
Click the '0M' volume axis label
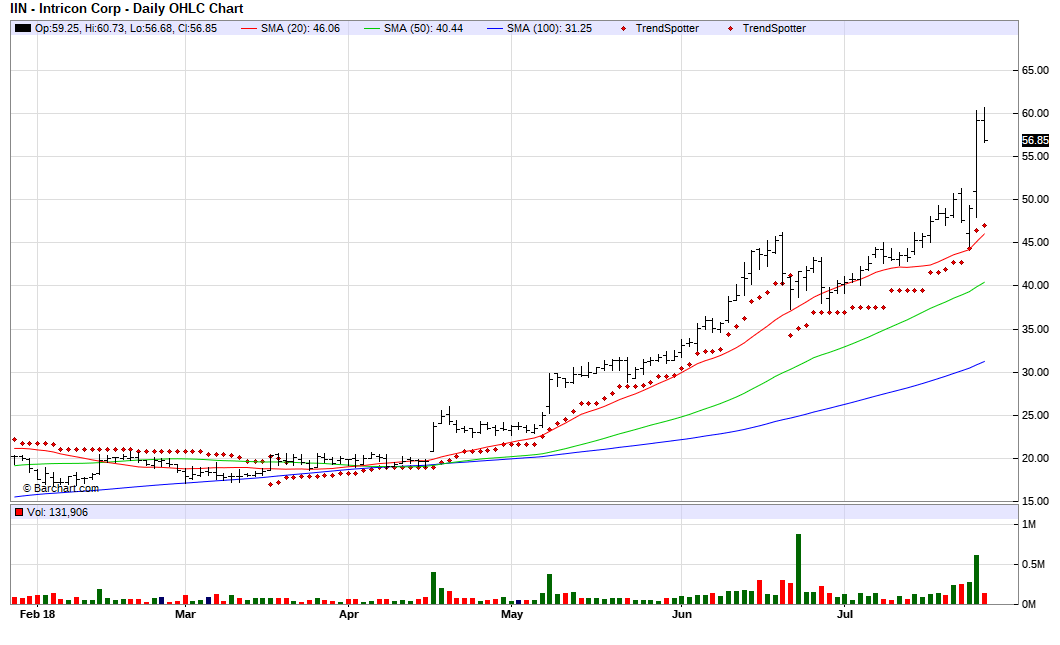tap(1028, 604)
